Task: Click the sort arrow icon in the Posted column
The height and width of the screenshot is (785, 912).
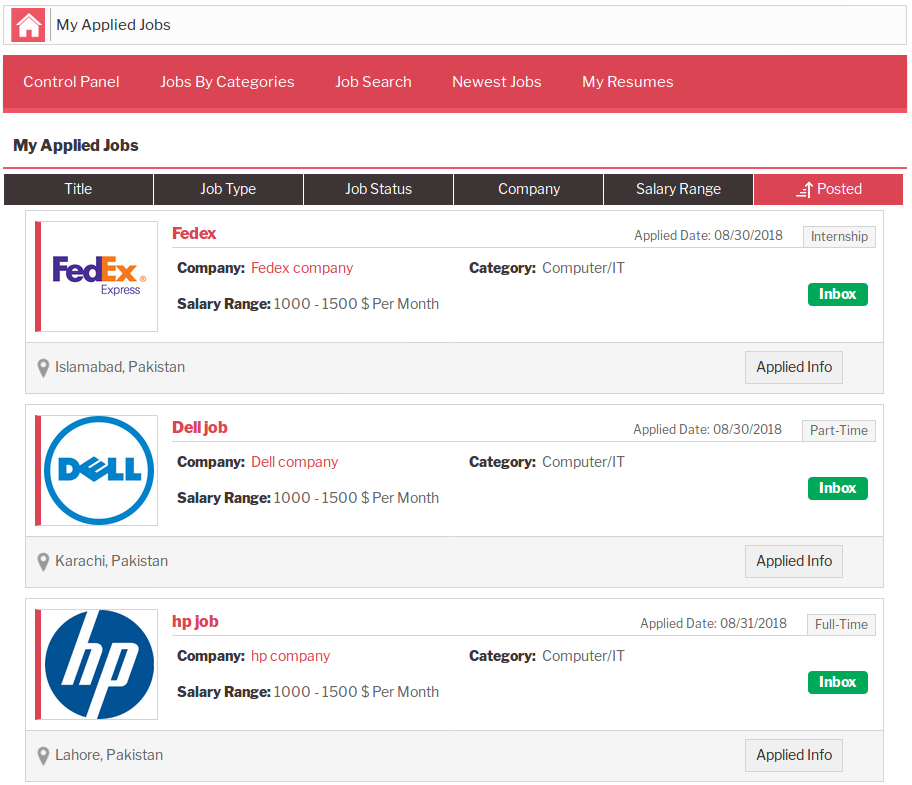Action: 804,190
